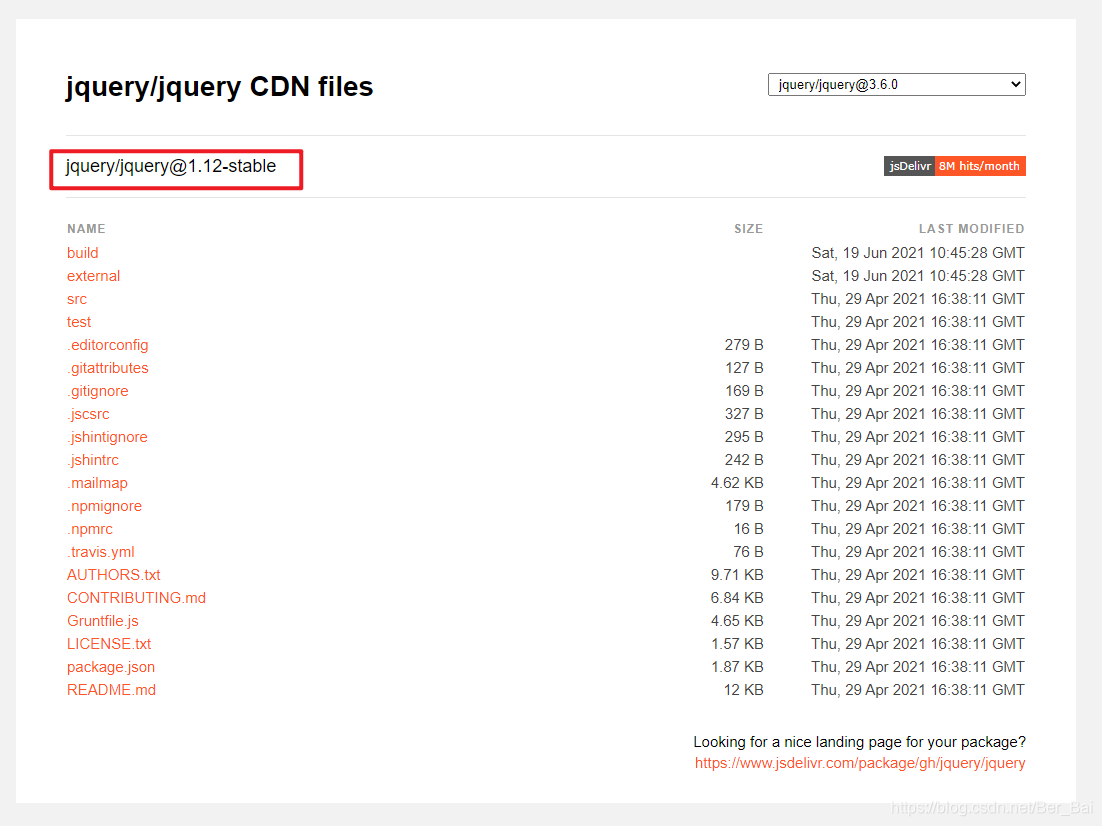Follow the jsdelivr.com package landing page link
The height and width of the screenshot is (826, 1102).
point(860,763)
